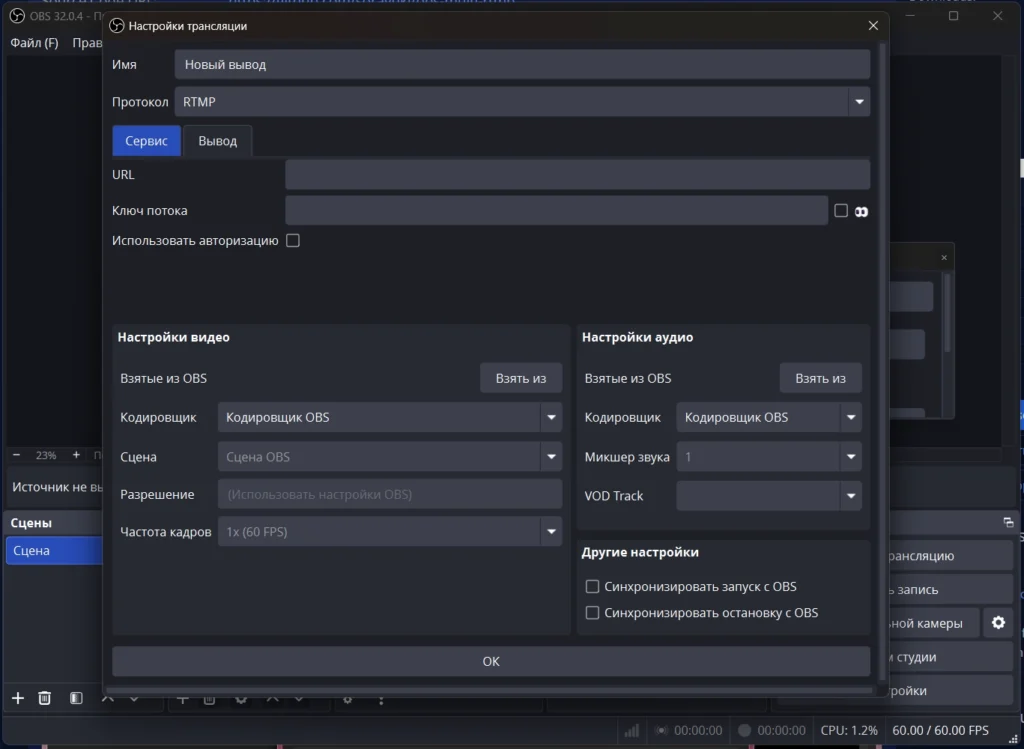Image resolution: width=1024 pixels, height=749 pixels.
Task: Click the dialog's vertical scrollbar
Action: [x=882, y=360]
